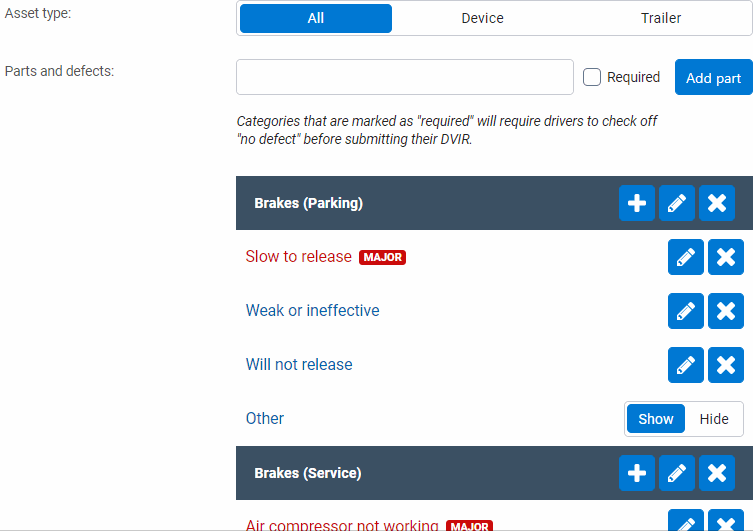
Task: Set Other option to Show
Action: [x=656, y=419]
